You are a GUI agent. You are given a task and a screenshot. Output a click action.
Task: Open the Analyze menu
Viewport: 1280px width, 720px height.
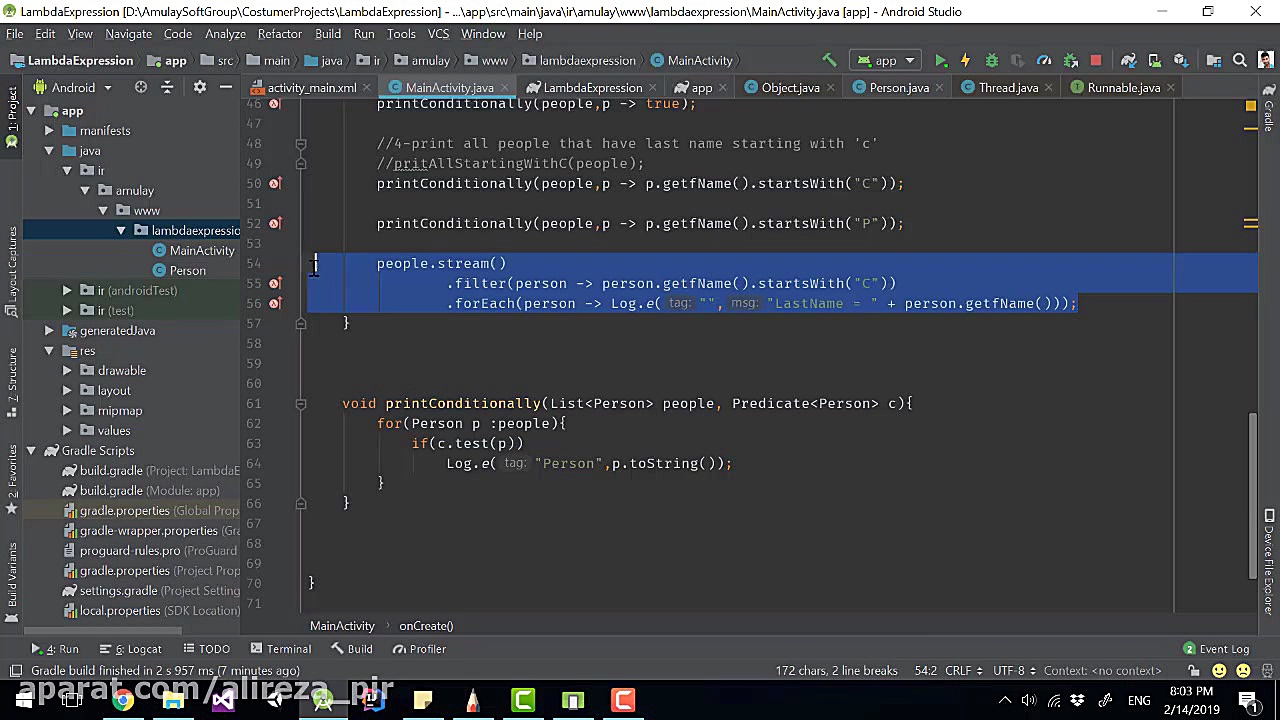tap(225, 33)
